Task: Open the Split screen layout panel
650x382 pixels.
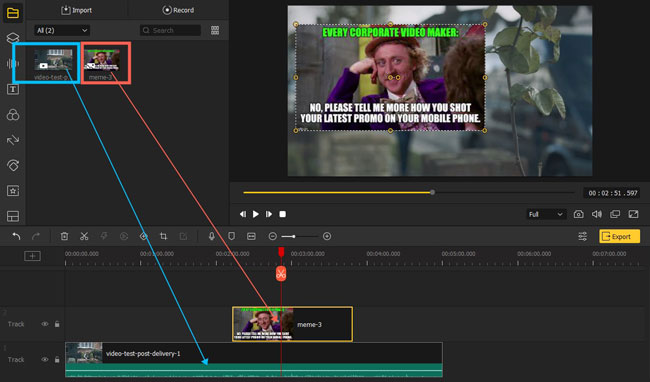Action: [13, 216]
